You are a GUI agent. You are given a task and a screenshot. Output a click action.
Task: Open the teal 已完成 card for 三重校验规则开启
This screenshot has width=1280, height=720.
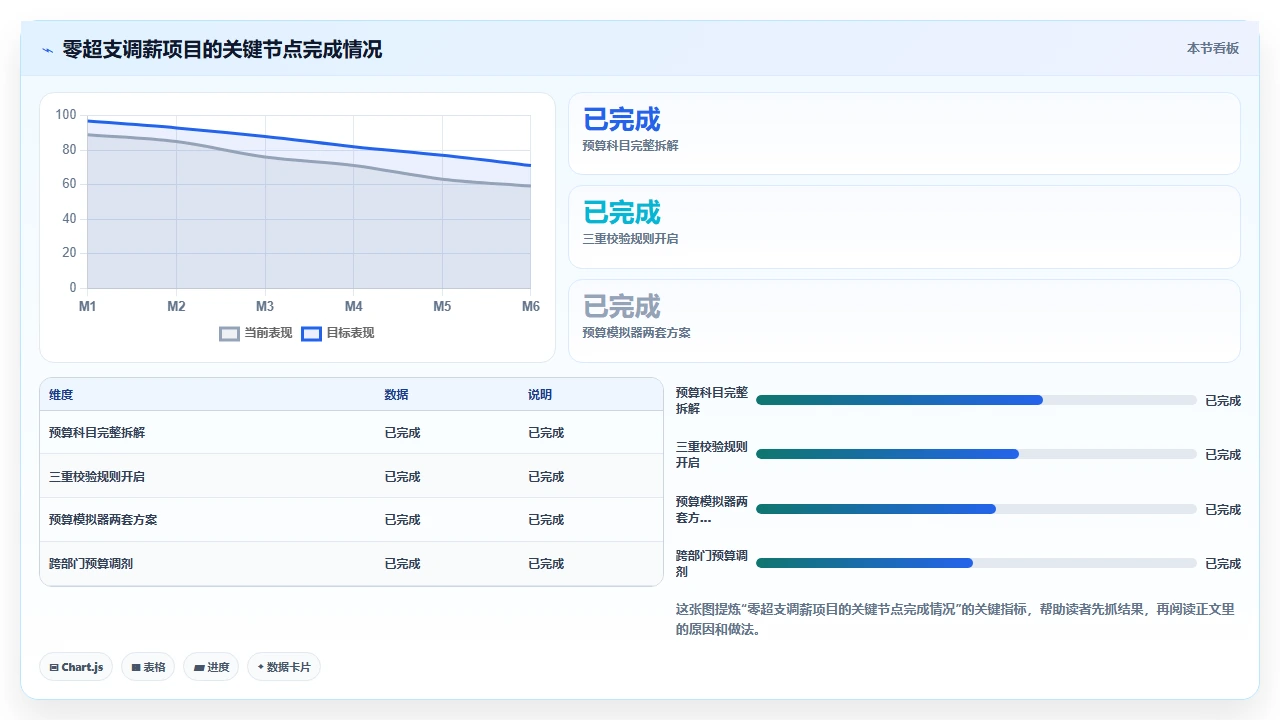click(x=904, y=227)
